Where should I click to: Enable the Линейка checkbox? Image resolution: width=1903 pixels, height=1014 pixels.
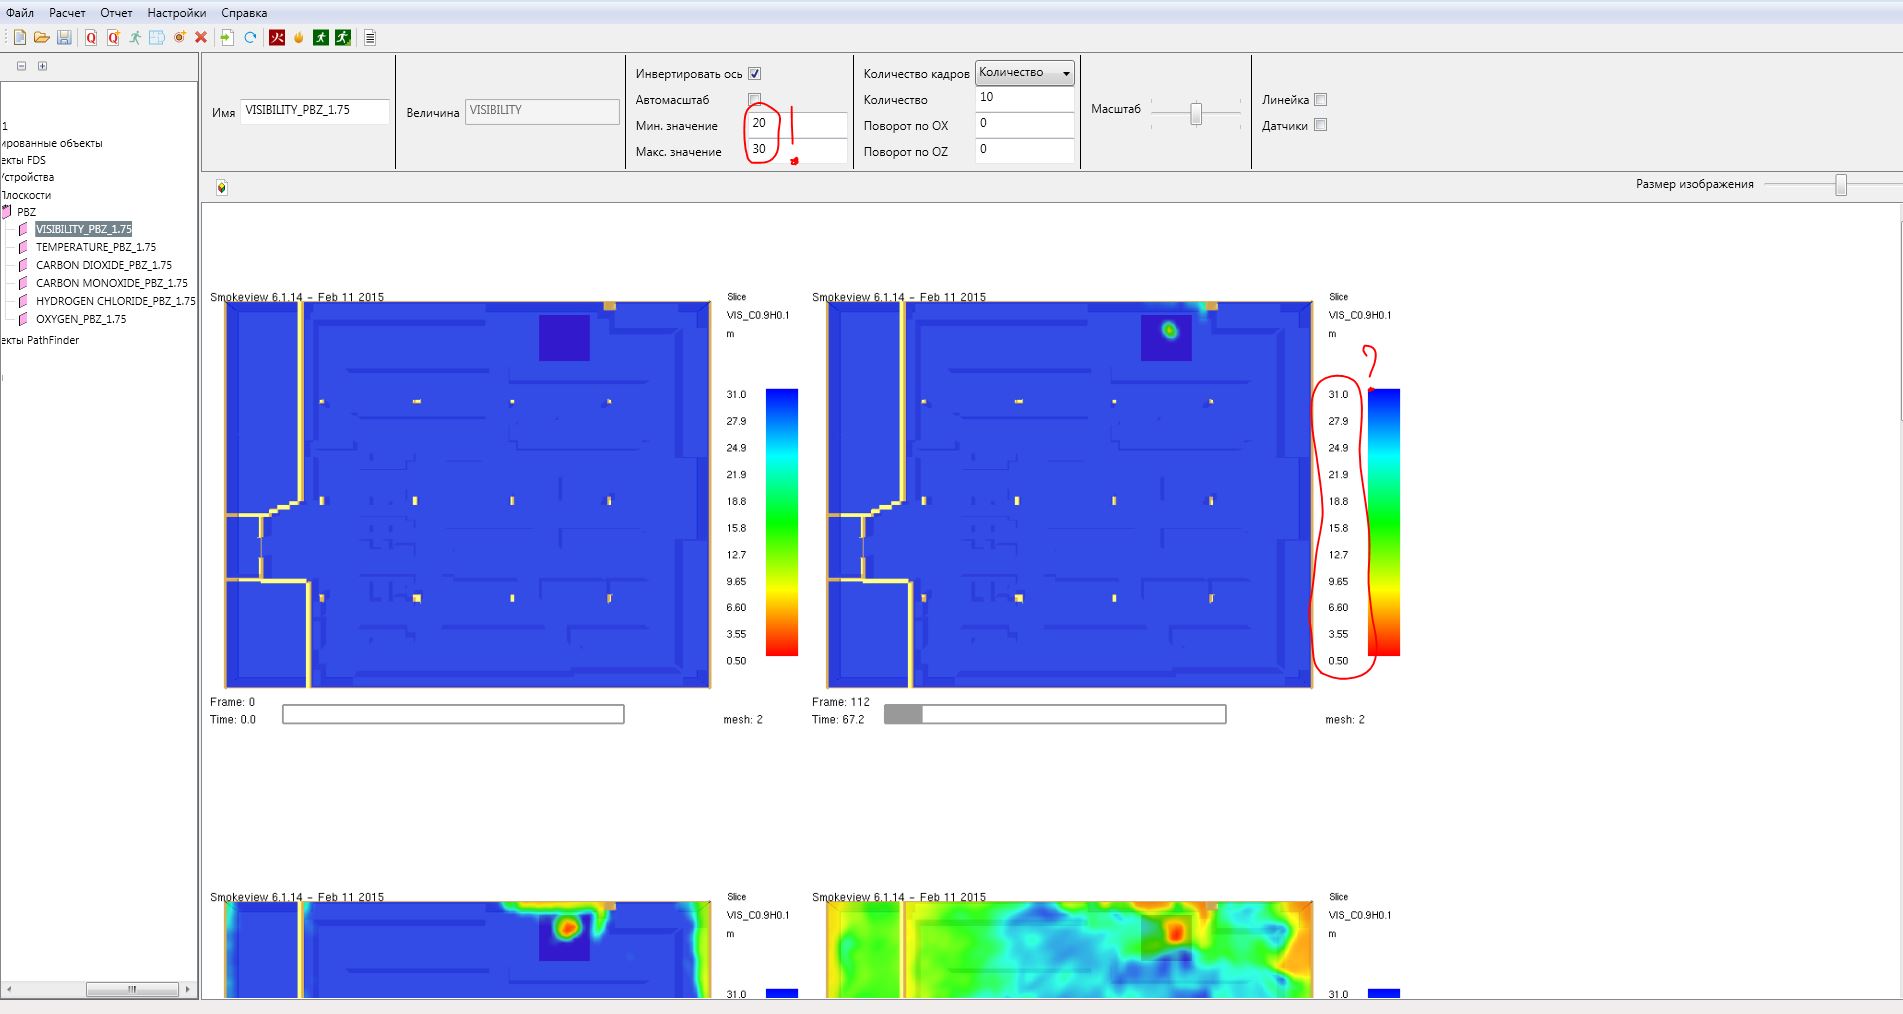coord(1321,99)
